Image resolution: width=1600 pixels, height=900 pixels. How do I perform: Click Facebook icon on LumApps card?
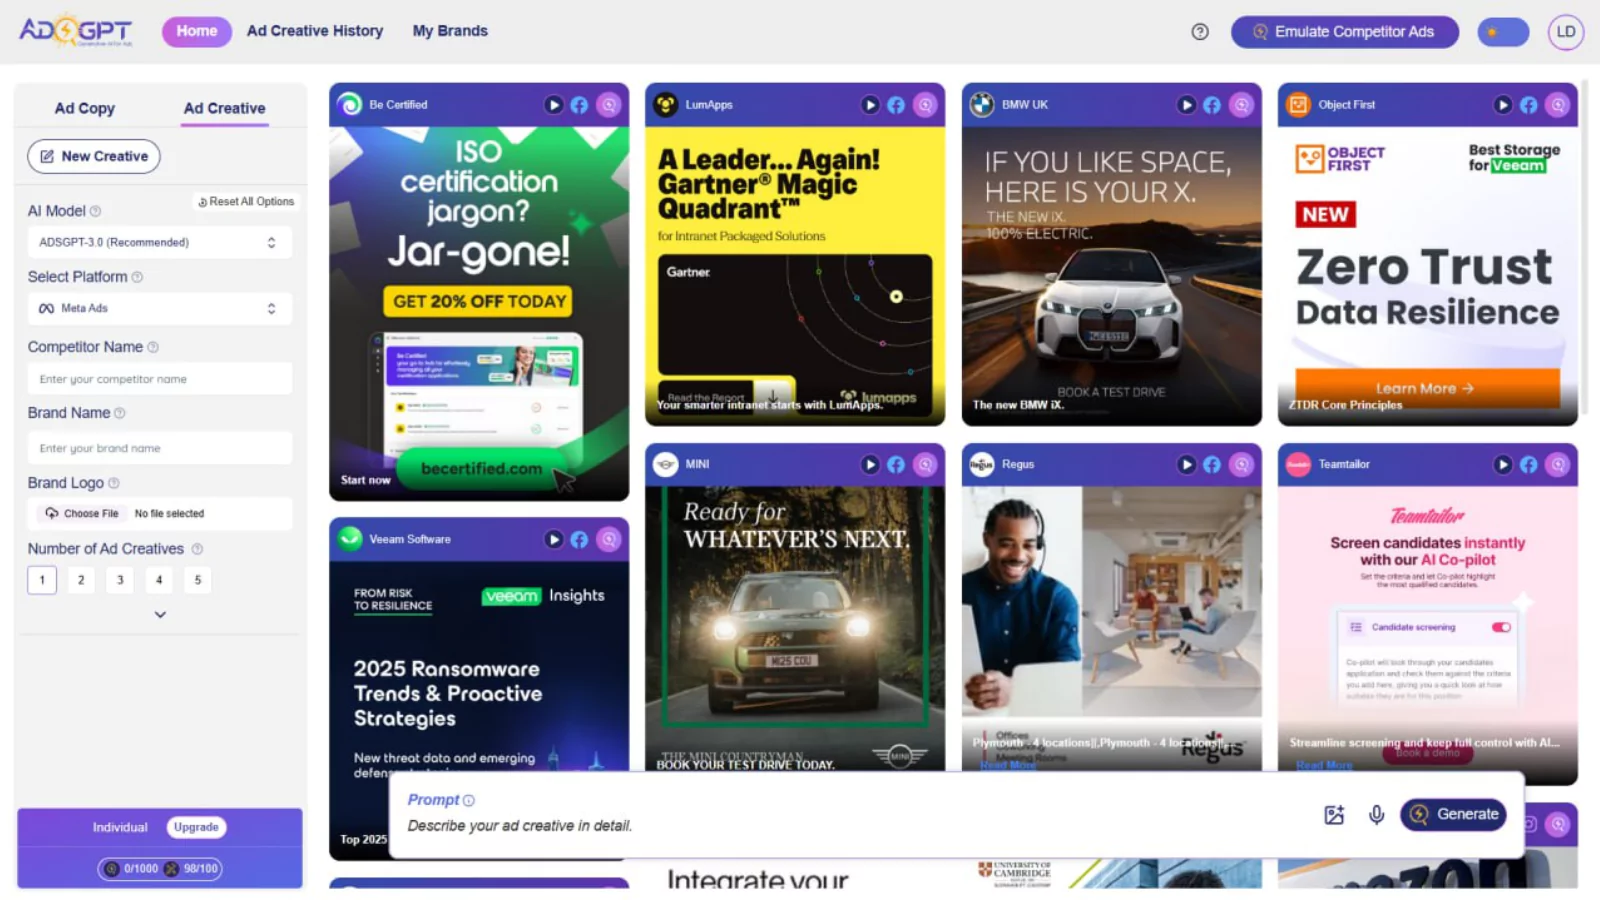pyautogui.click(x=896, y=105)
